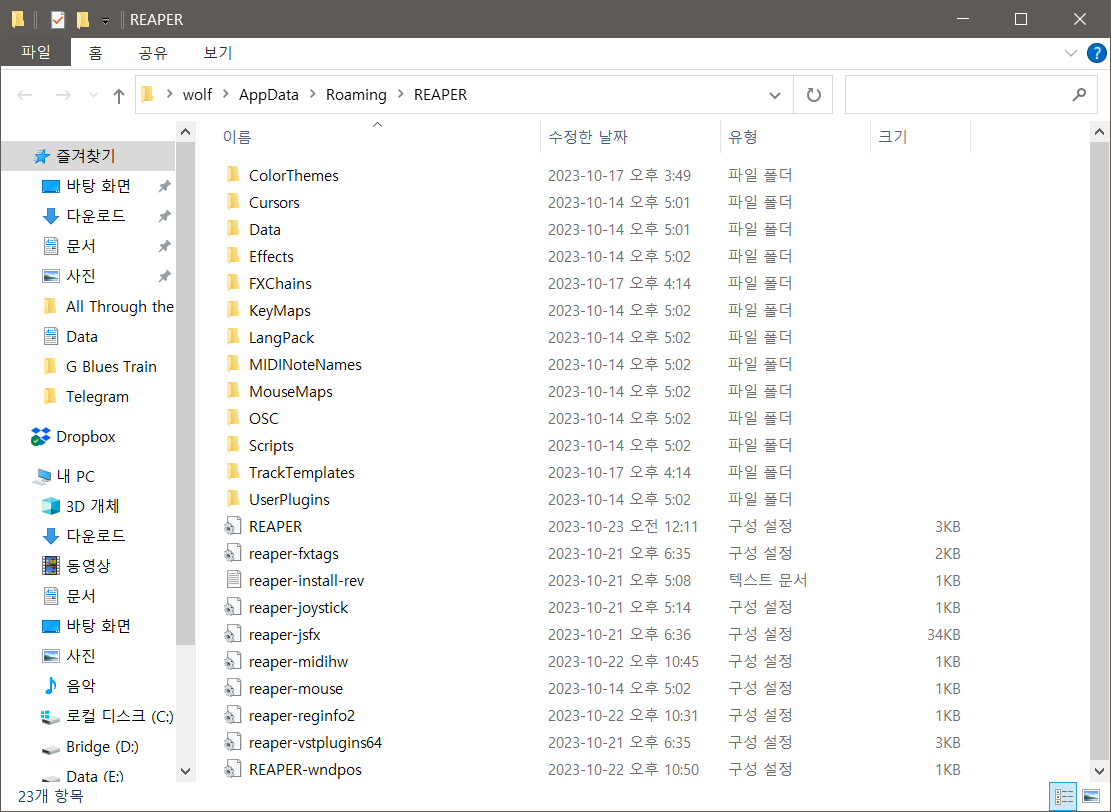The image size is (1111, 812).
Task: Click the 즐겨찾기 star icon
Action: coord(42,156)
